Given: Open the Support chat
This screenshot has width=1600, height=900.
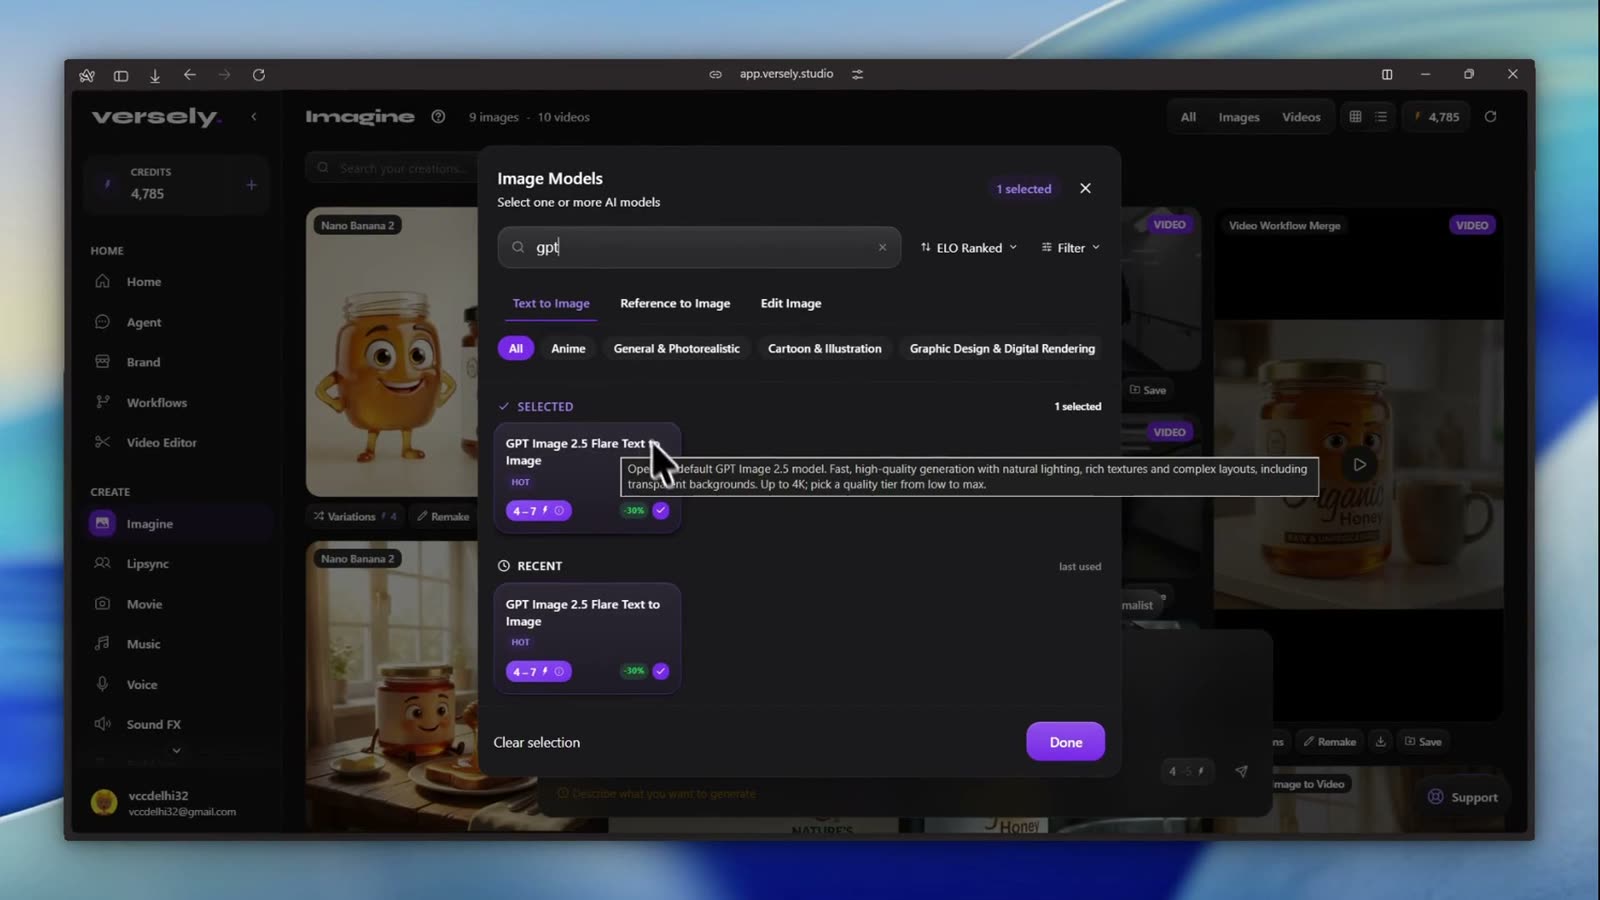Looking at the screenshot, I should [x=1462, y=797].
